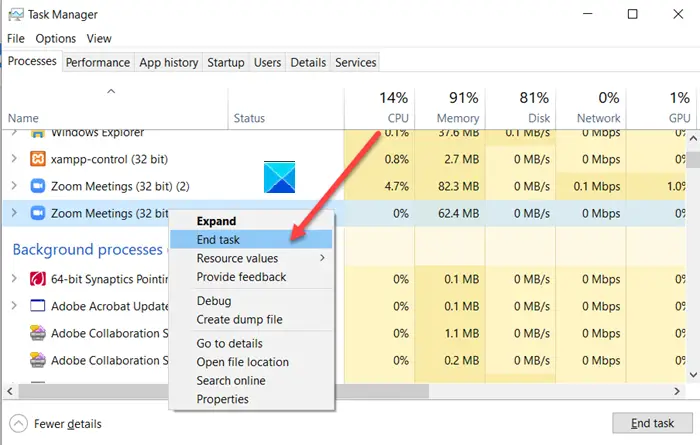
Task: Open the View menu
Action: [x=99, y=39]
